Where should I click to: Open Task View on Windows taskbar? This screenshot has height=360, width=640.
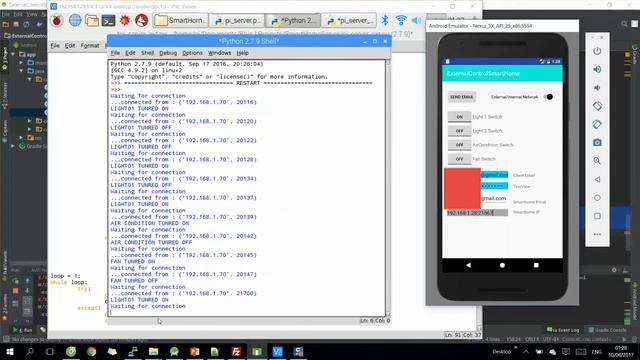pos(50,351)
